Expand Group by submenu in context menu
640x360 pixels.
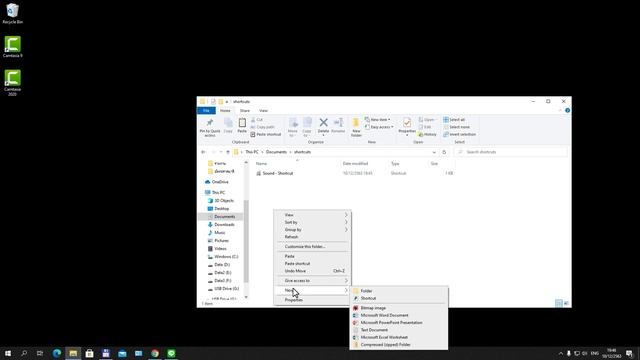pyautogui.click(x=313, y=230)
